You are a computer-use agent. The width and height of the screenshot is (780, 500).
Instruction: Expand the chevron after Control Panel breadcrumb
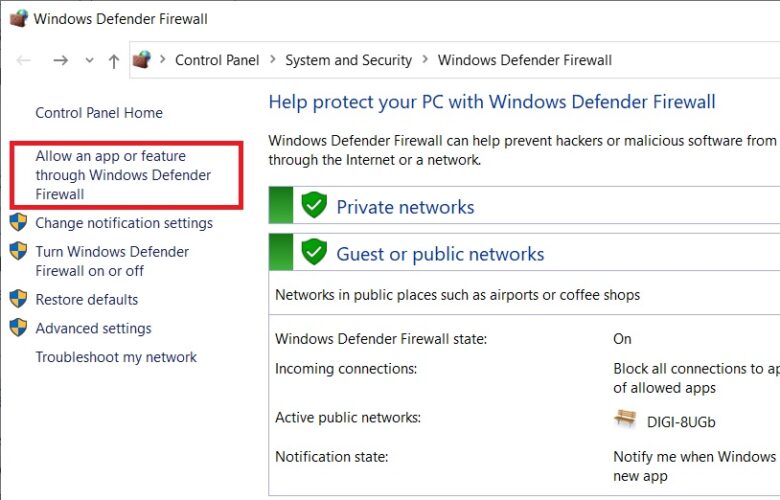(273, 60)
